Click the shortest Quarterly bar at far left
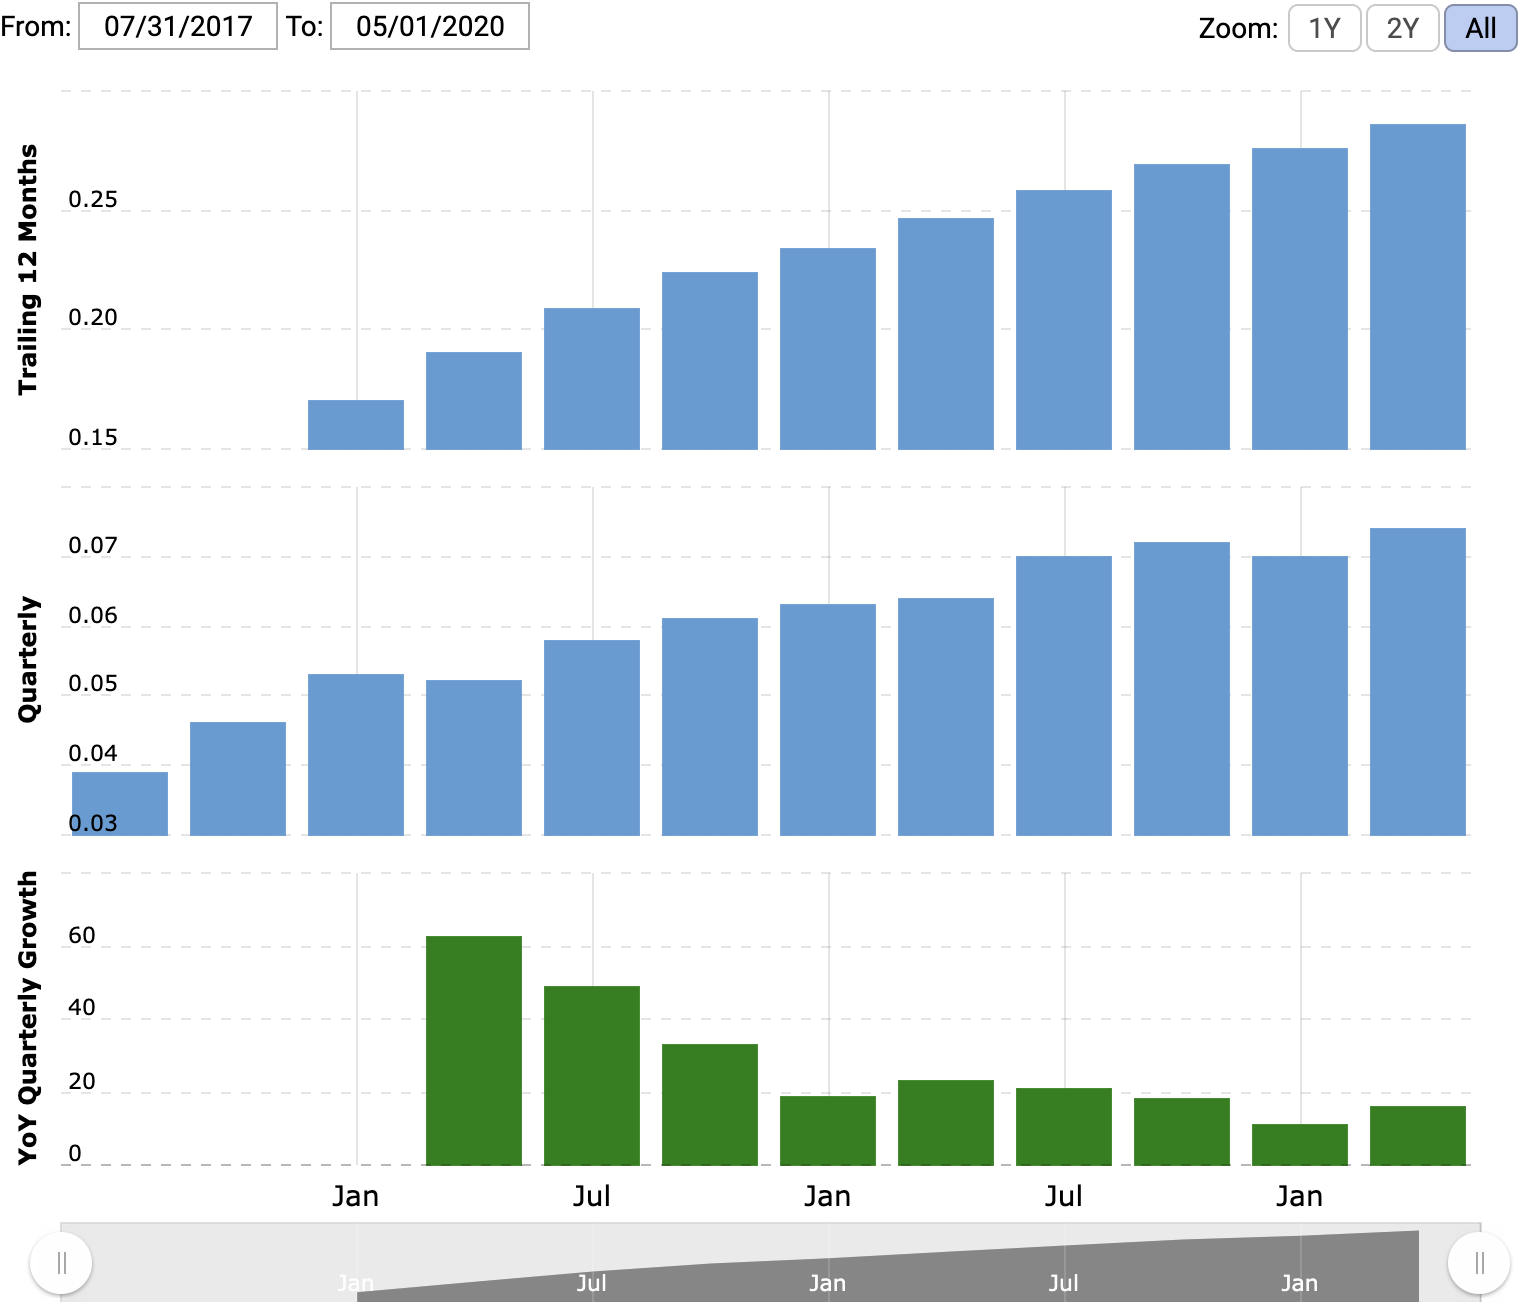 pos(120,804)
